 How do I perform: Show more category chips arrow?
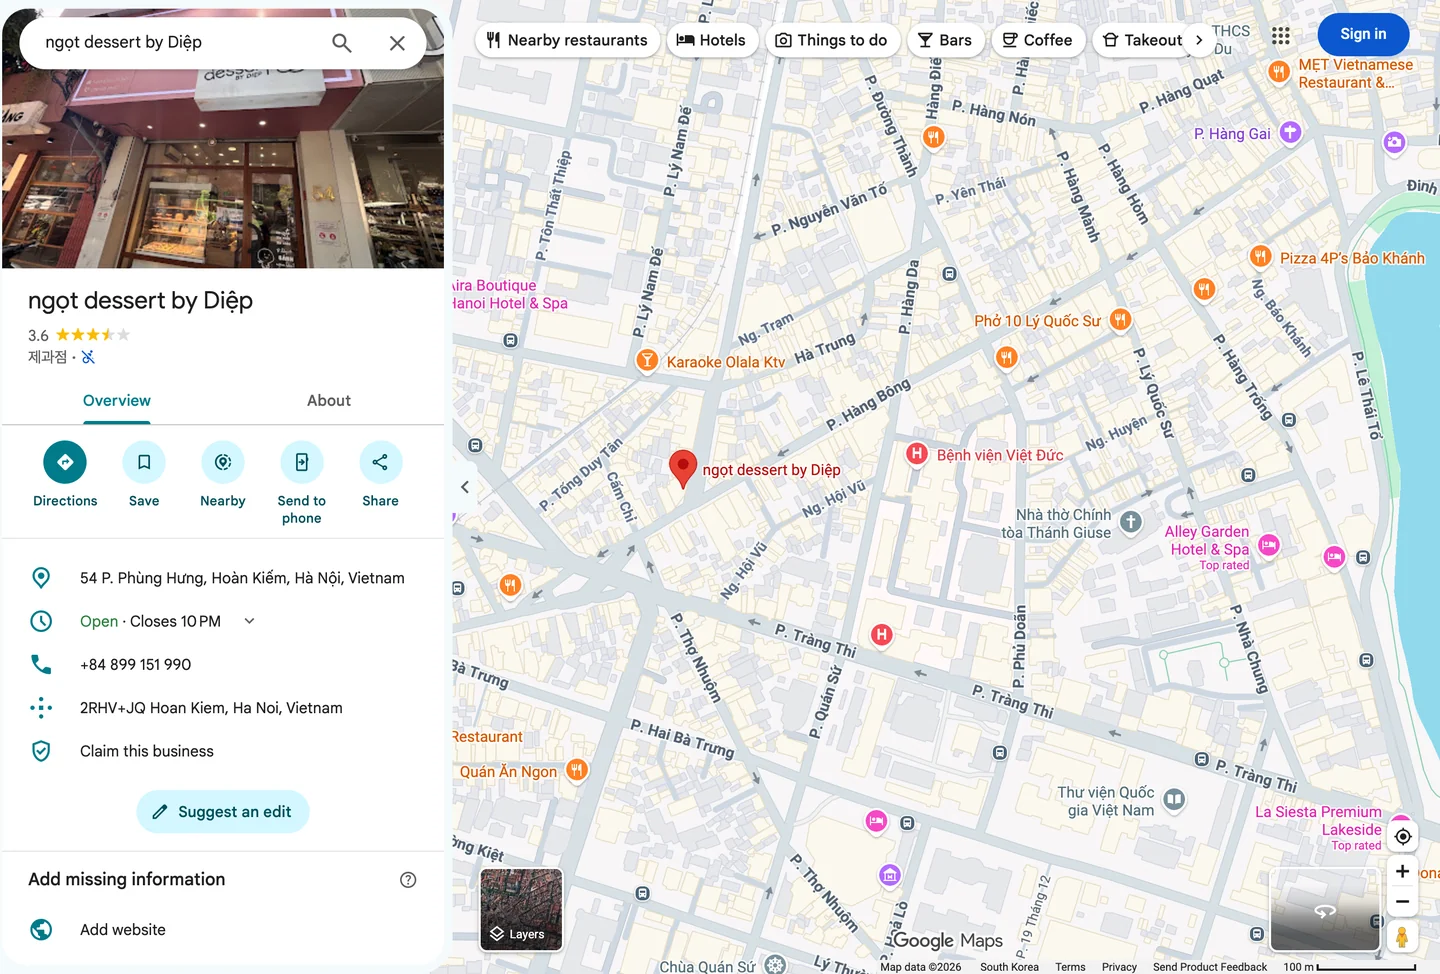point(1198,40)
